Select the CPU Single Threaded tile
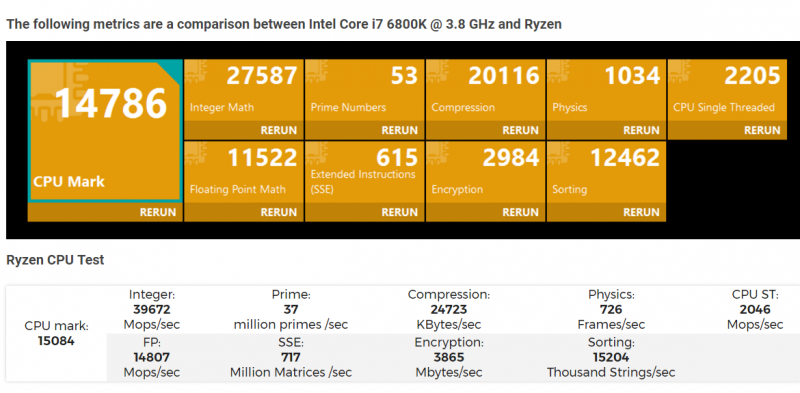The height and width of the screenshot is (393, 800). pyautogui.click(x=727, y=90)
